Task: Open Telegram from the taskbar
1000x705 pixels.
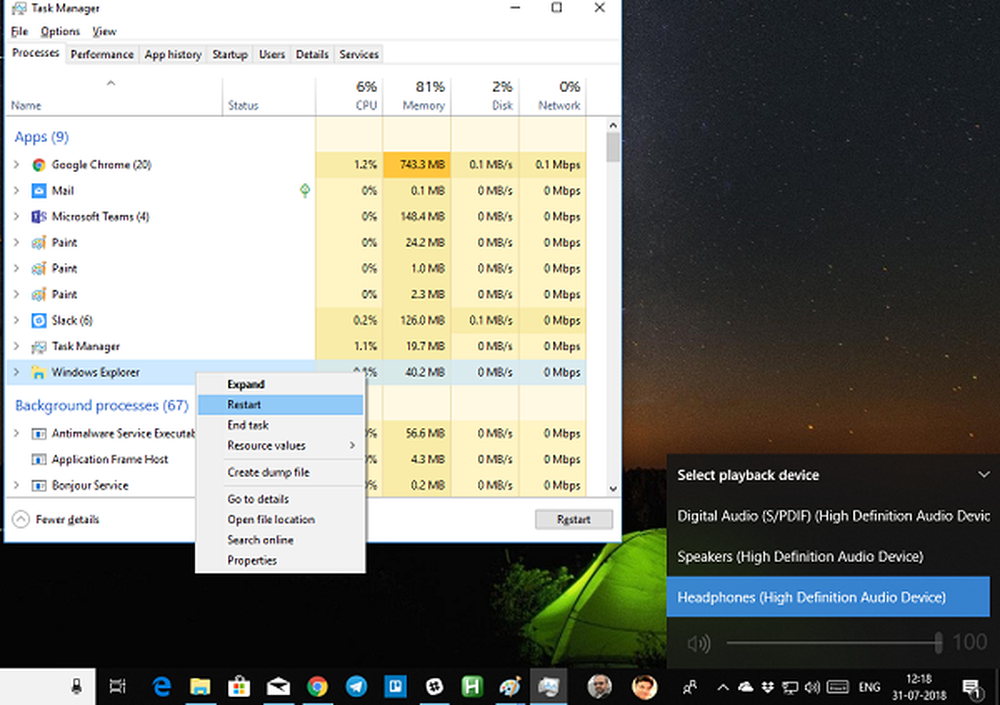Action: [356, 686]
